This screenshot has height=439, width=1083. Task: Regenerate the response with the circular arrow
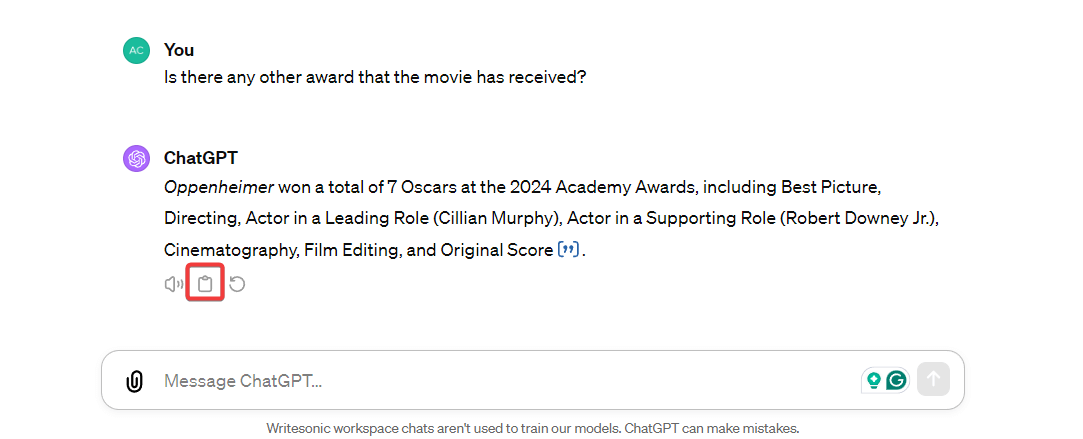[x=237, y=284]
